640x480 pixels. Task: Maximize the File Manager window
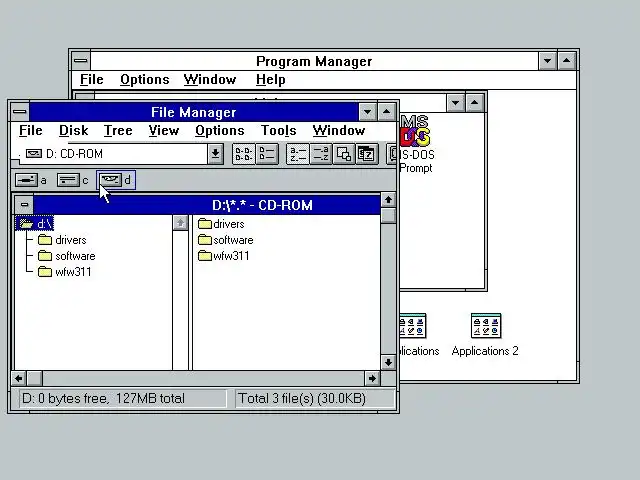[386, 112]
